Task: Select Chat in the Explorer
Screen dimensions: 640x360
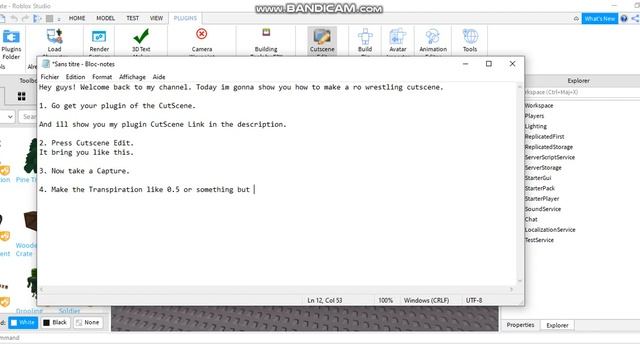Action: [531, 219]
